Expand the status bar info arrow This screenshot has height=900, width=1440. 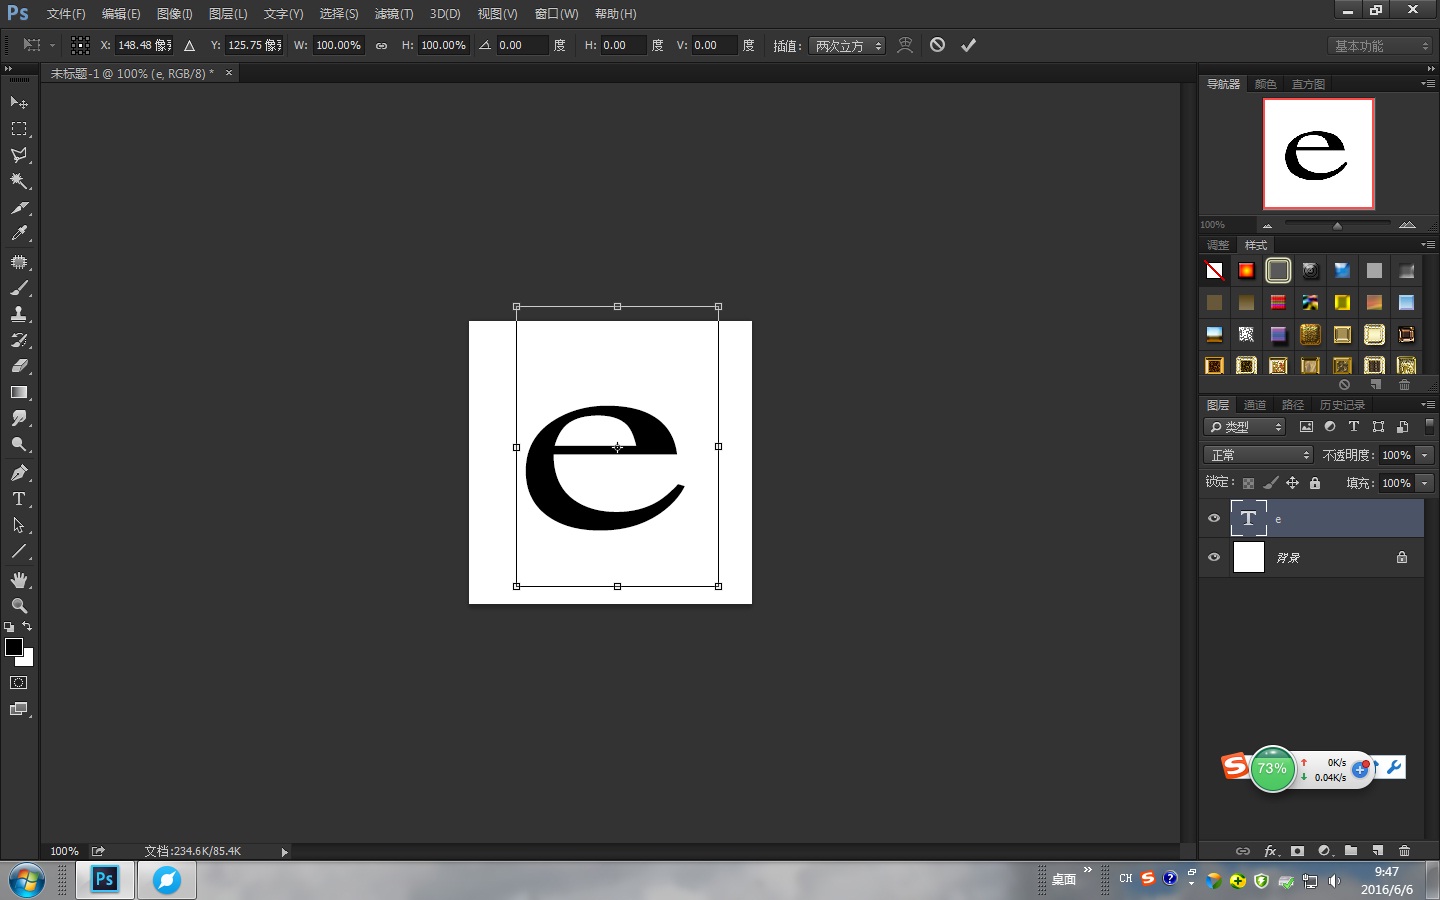coord(284,852)
